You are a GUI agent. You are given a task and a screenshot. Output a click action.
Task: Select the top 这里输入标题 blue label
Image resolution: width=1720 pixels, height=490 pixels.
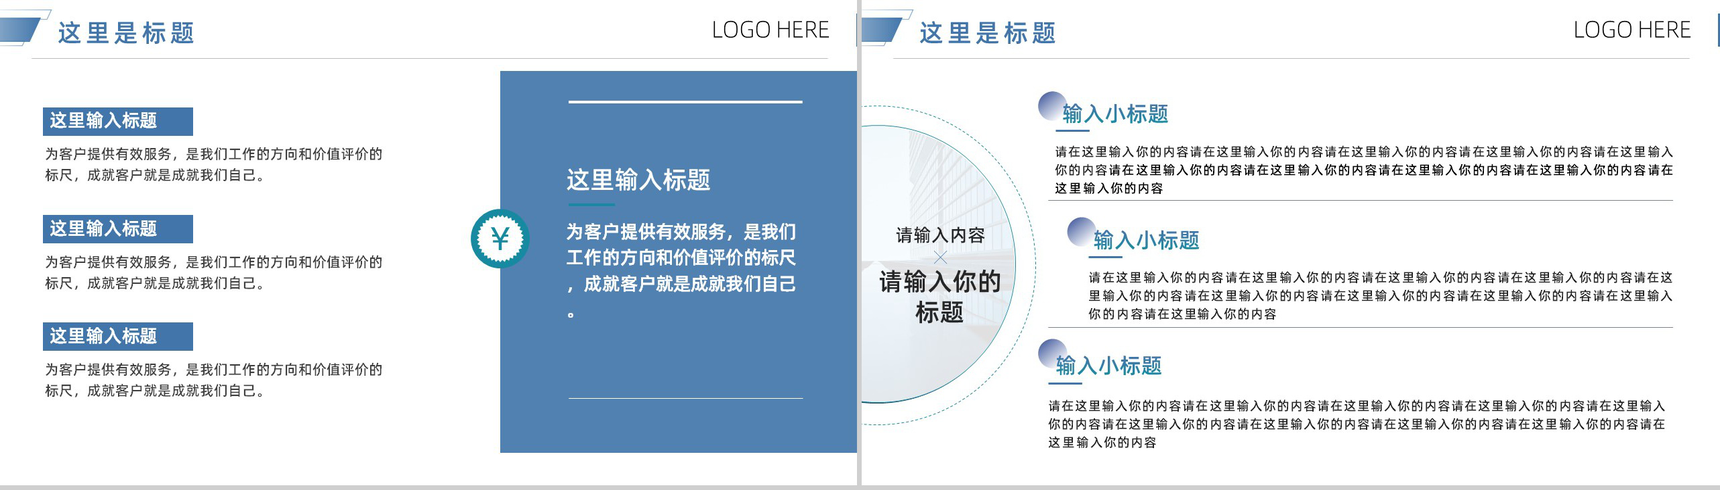[x=118, y=121]
